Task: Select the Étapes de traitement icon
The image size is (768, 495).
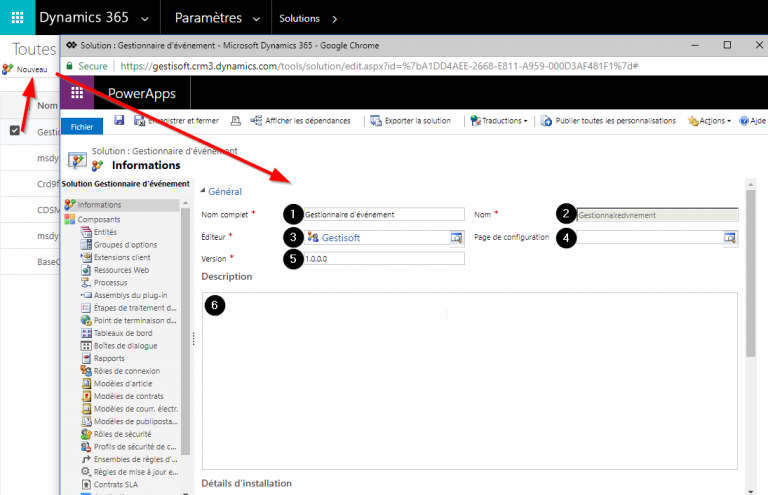Action: [86, 308]
